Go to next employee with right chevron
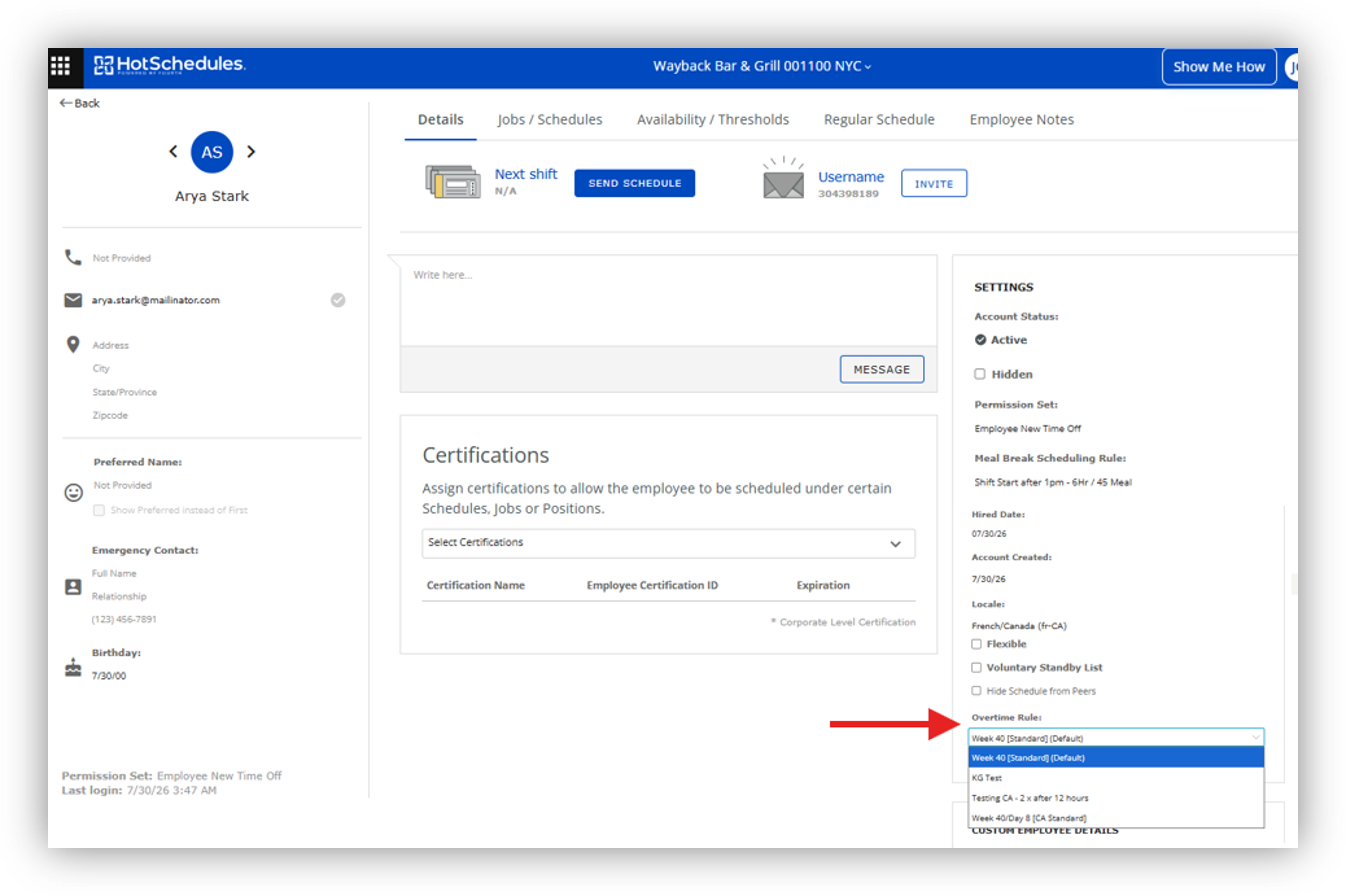 pos(251,152)
